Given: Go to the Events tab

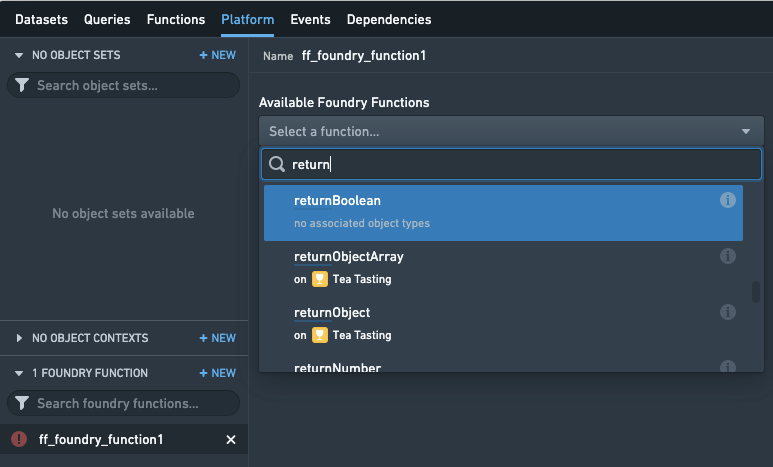Looking at the screenshot, I should (x=310, y=19).
